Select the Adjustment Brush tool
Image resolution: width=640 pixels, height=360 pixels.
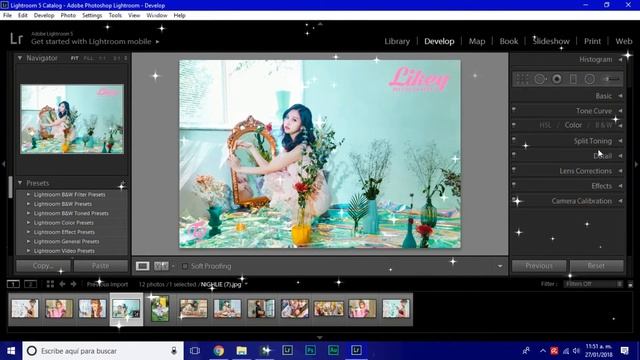[x=611, y=79]
